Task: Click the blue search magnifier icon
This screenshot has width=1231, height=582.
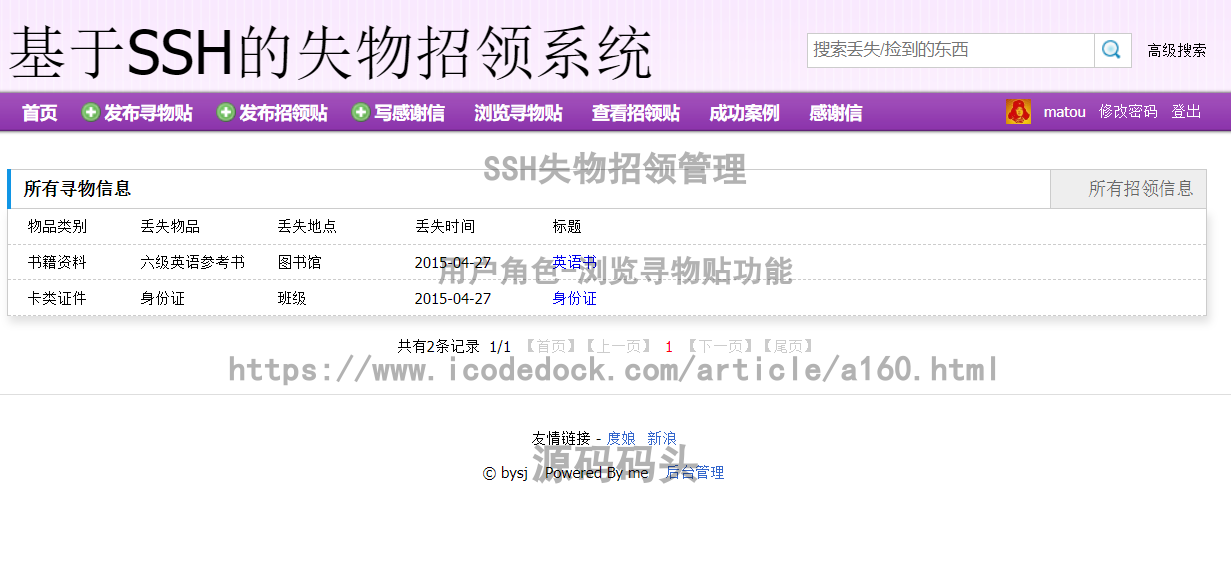Action: [1112, 49]
